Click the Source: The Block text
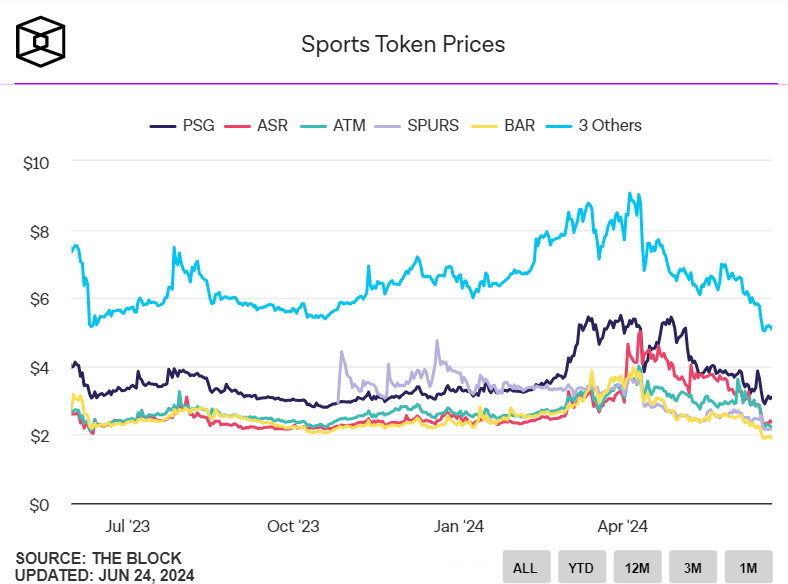This screenshot has height=584, width=788. (99, 558)
